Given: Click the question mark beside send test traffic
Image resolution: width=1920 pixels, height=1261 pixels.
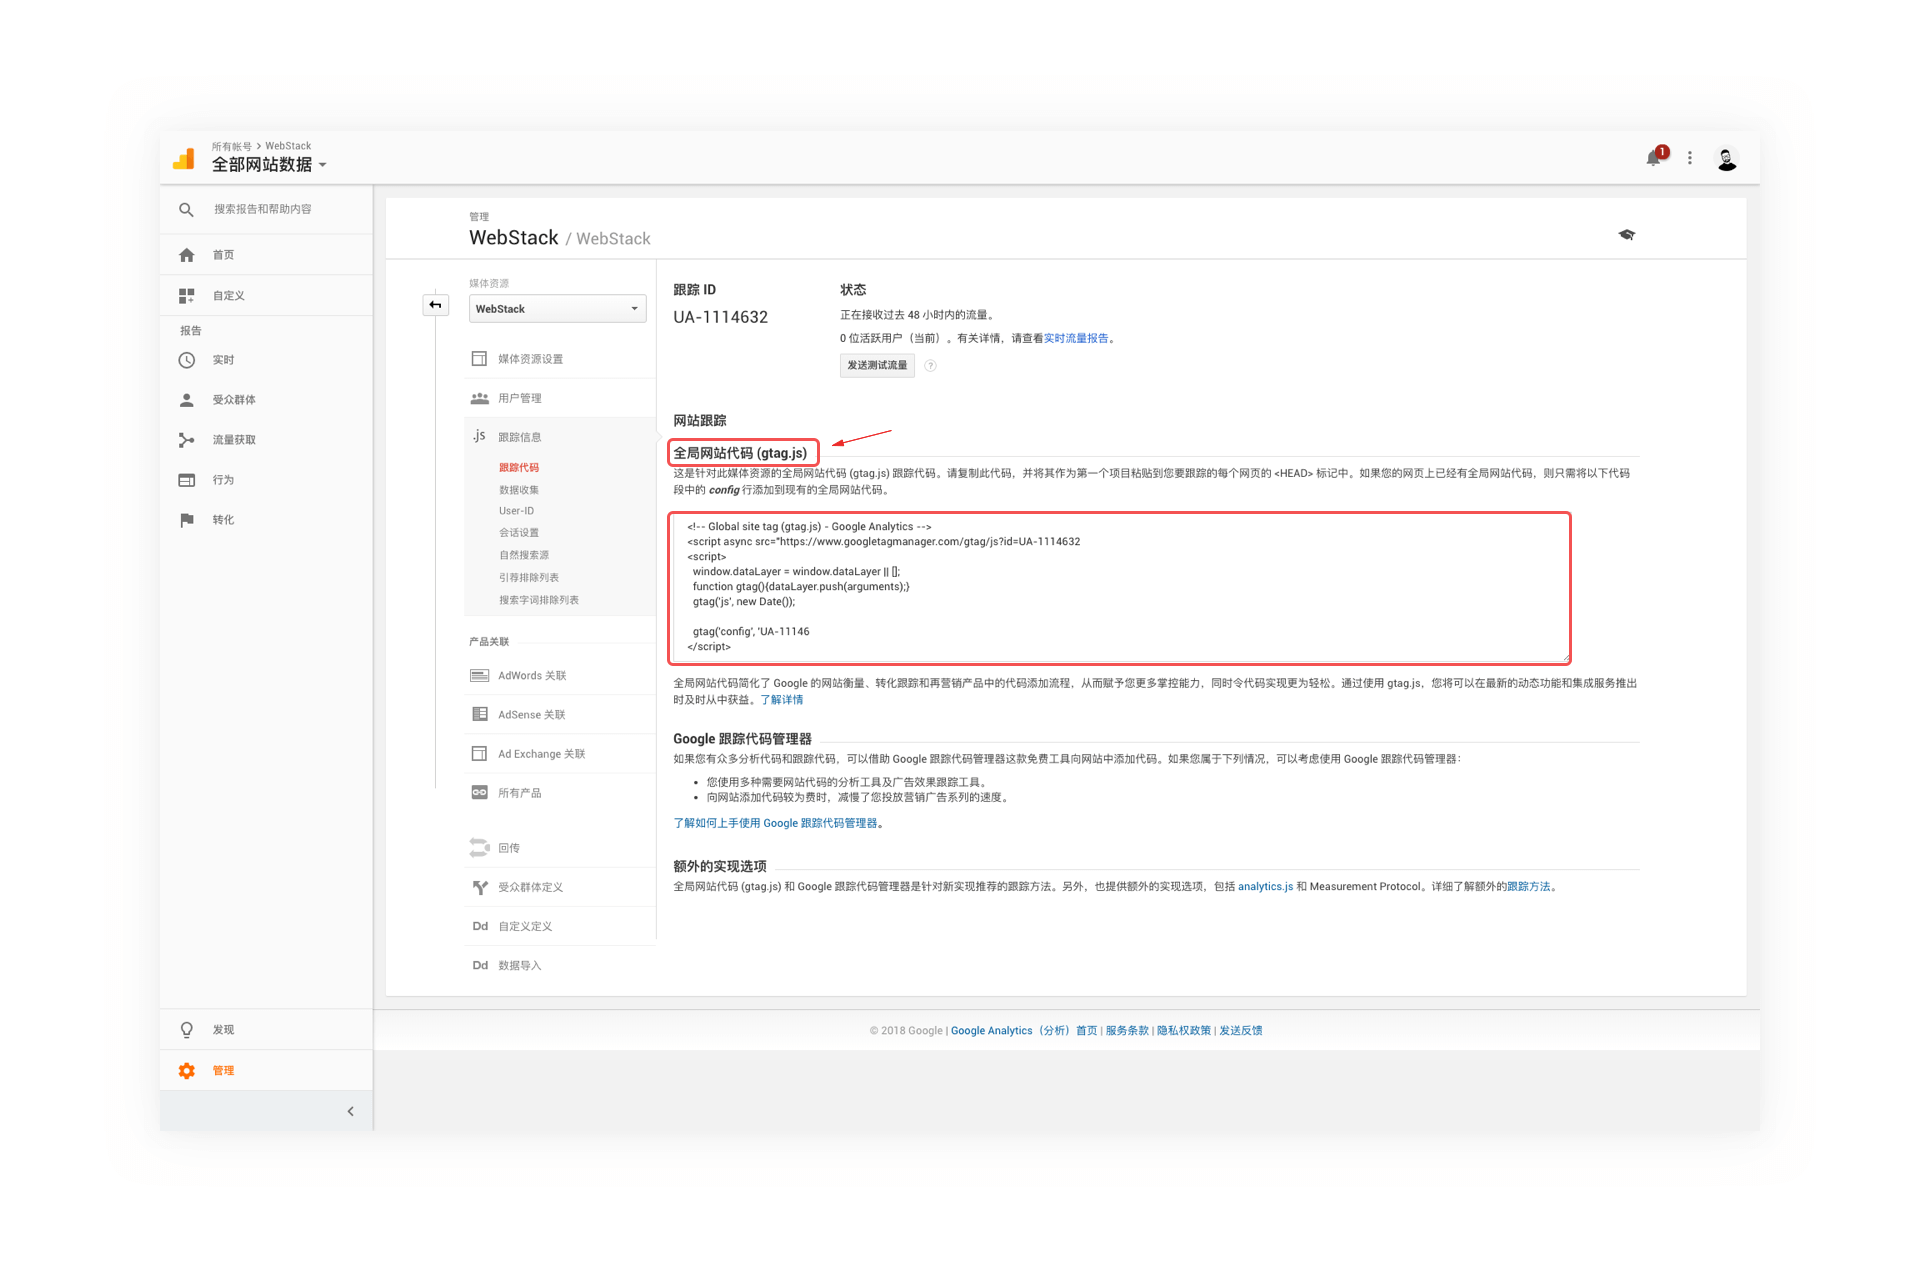Looking at the screenshot, I should 930,366.
